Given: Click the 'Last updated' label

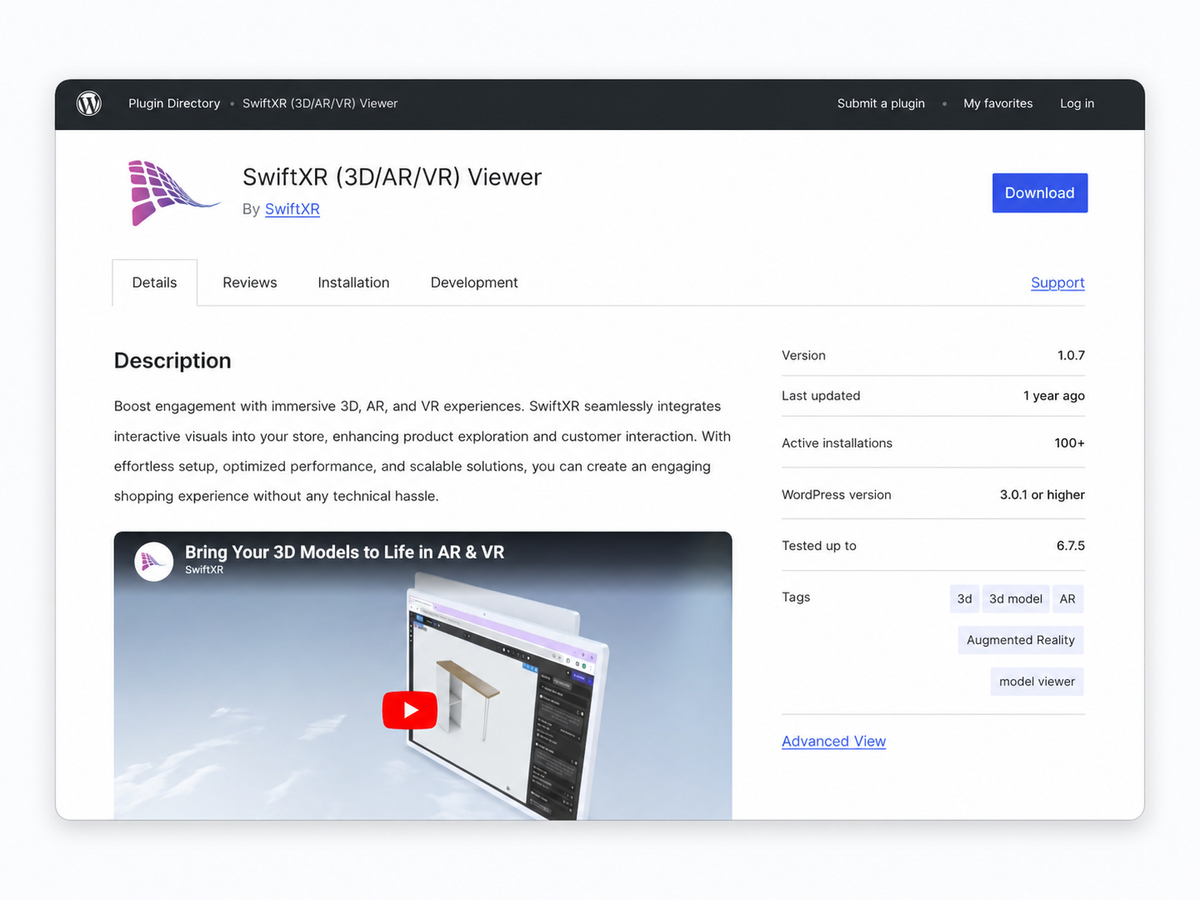Looking at the screenshot, I should 821,396.
